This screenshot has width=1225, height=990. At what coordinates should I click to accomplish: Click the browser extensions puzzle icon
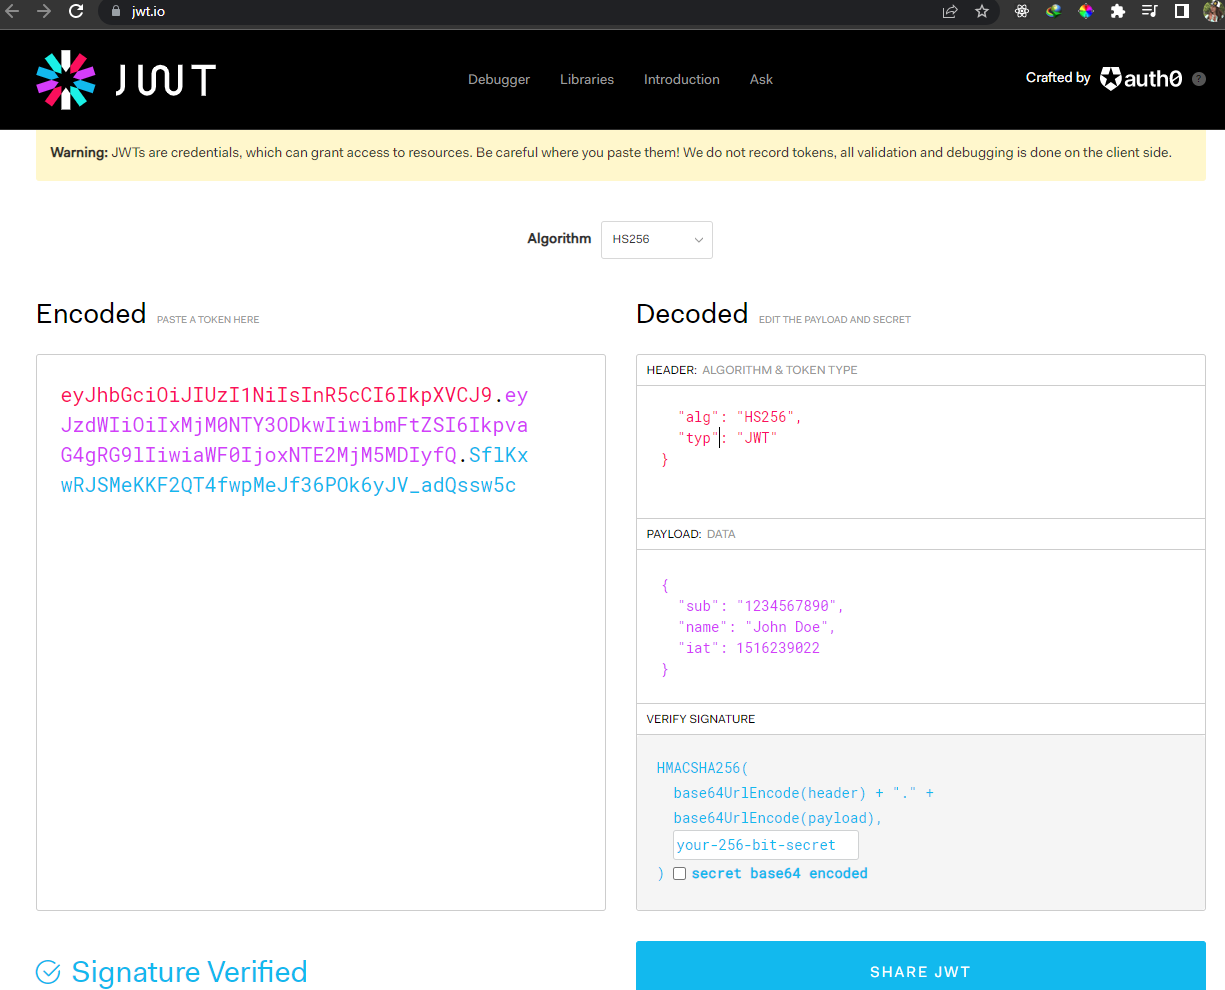click(1118, 13)
